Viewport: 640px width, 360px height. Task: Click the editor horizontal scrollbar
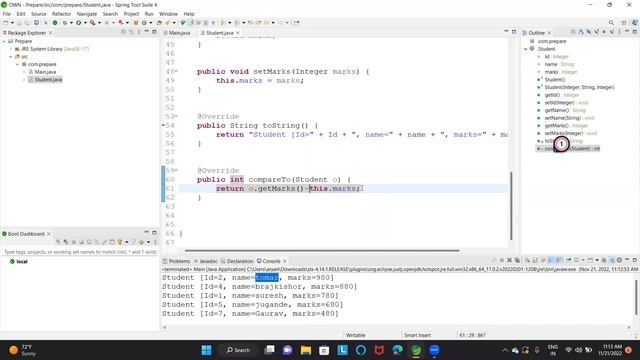[x=322, y=251]
